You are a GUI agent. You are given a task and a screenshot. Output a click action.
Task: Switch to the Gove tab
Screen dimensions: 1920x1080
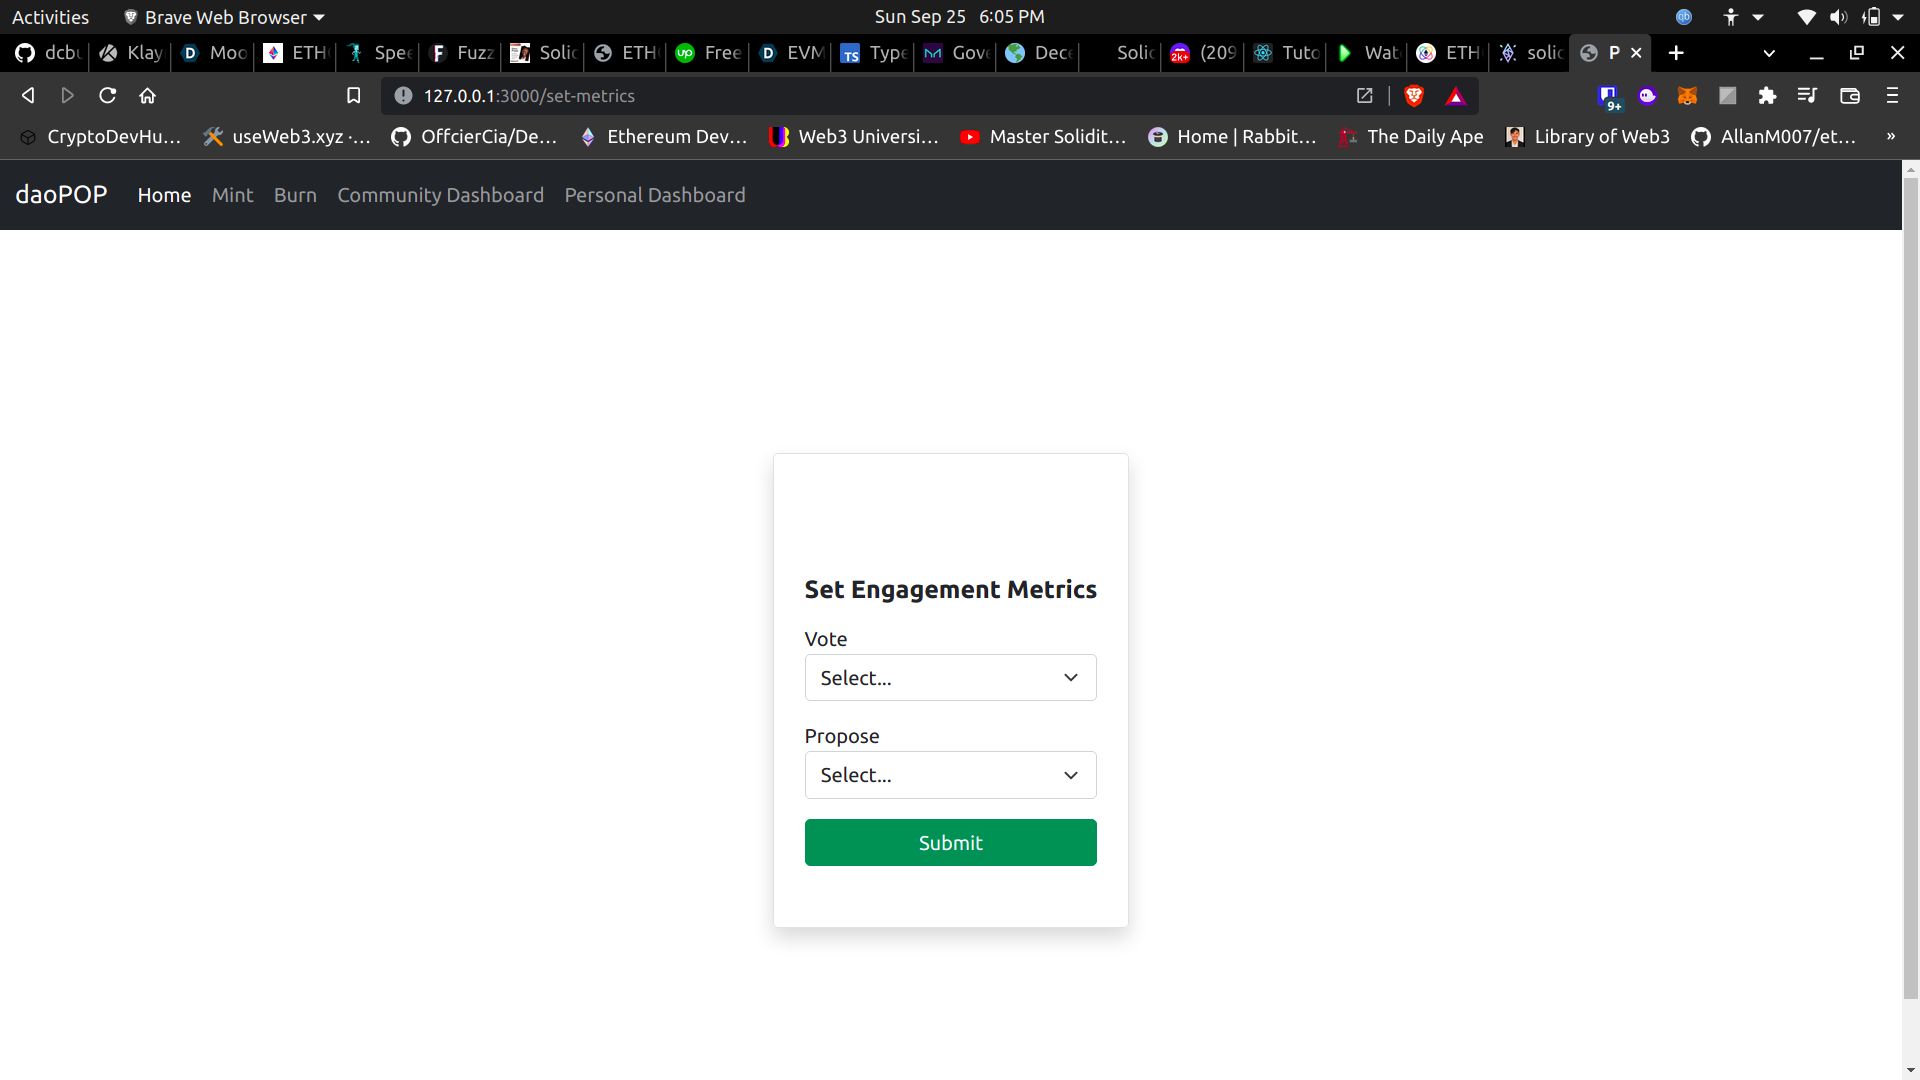pyautogui.click(x=955, y=52)
